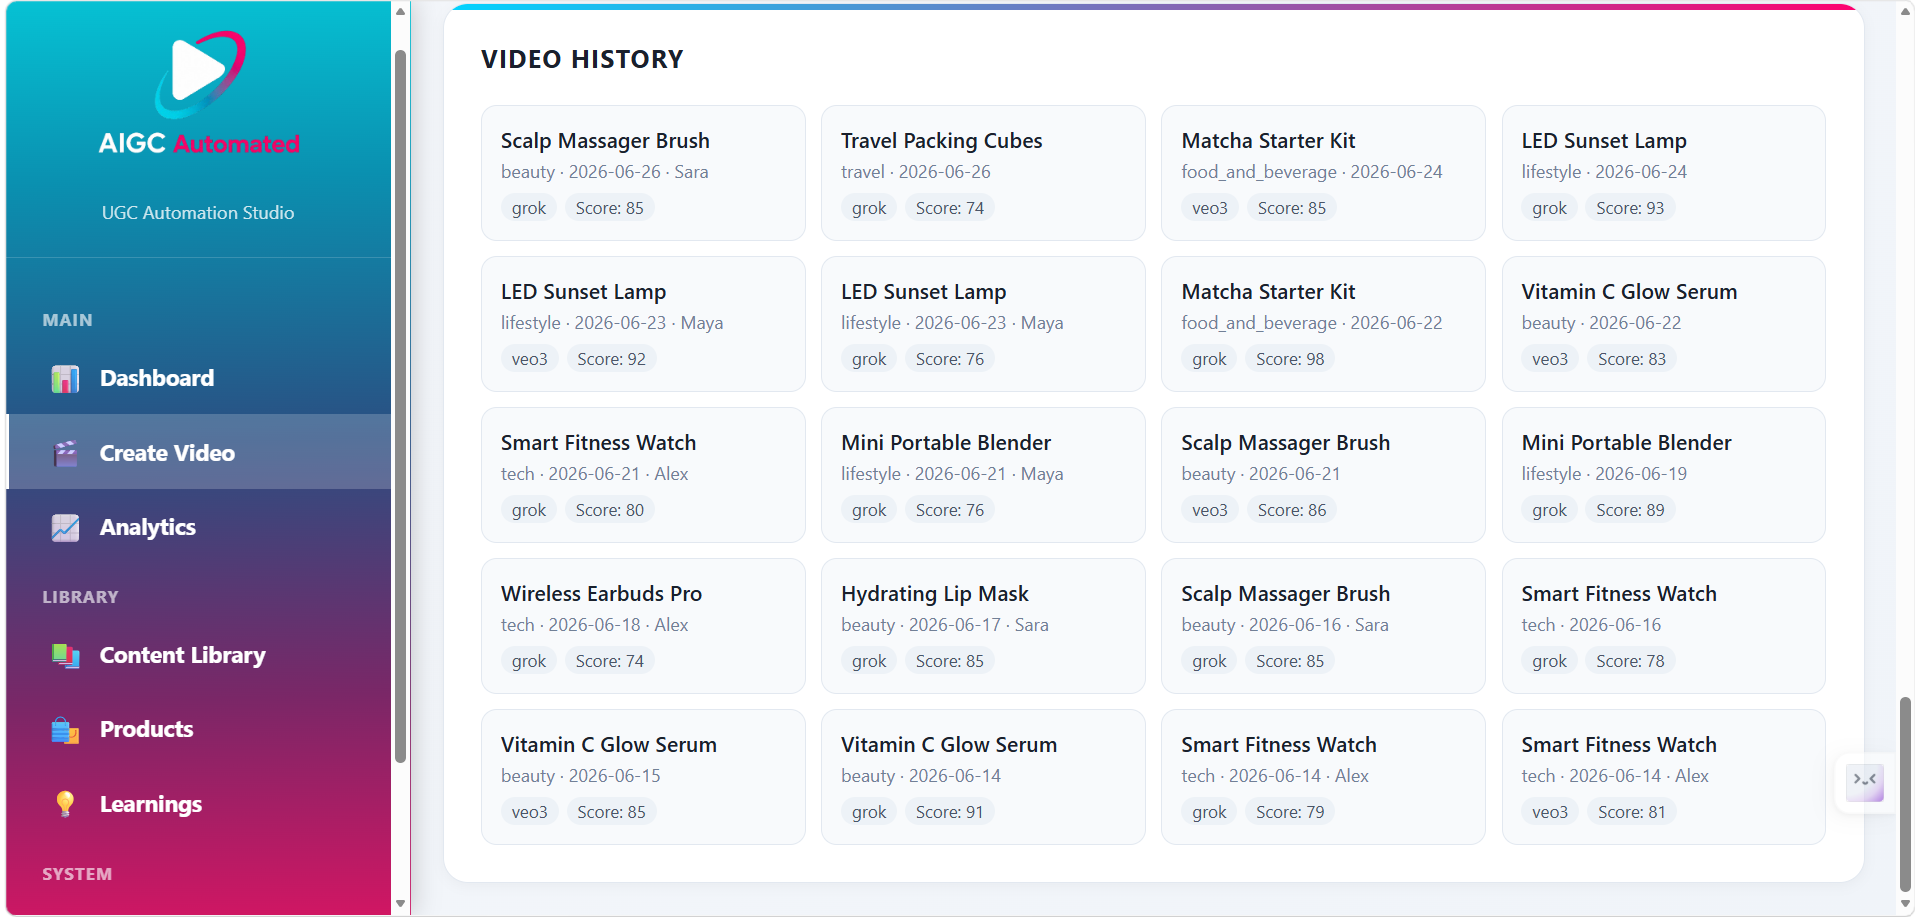Viewport: 1917px width, 917px height.
Task: Click Score: 93 badge on LED Sunset Lamp
Action: [1630, 208]
